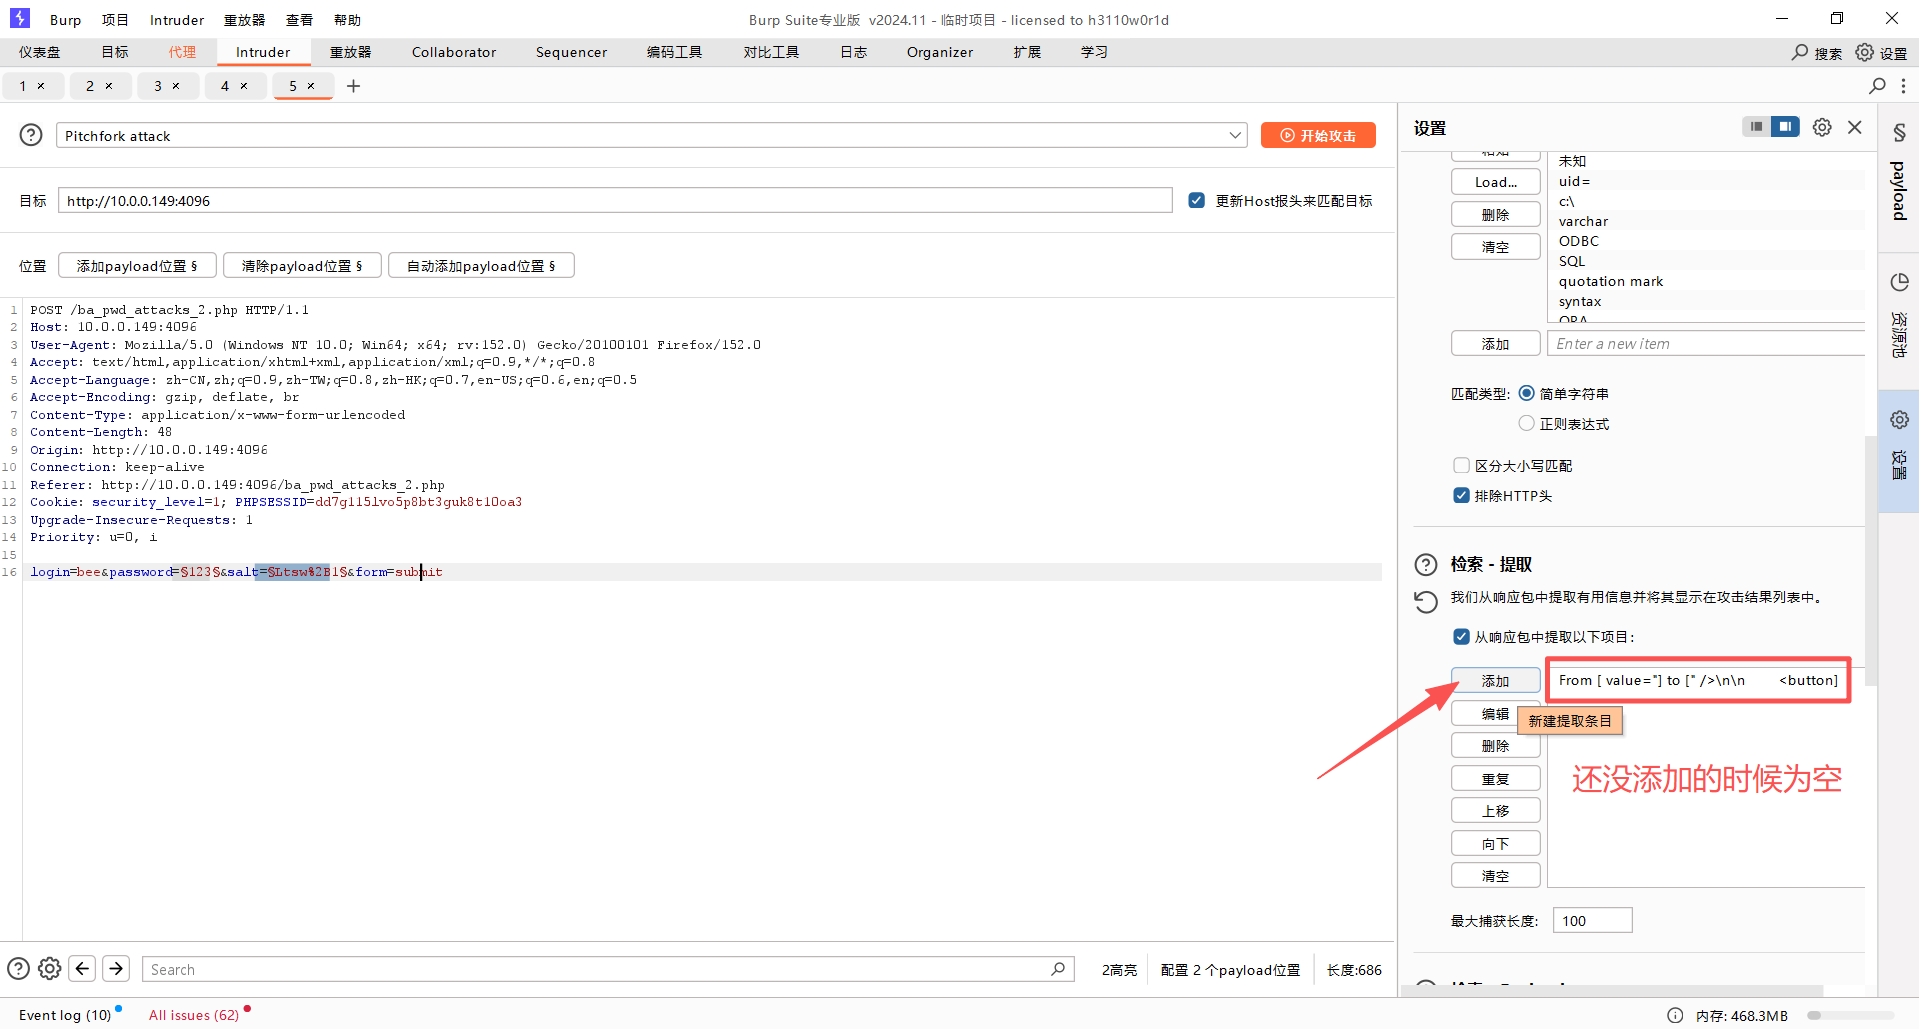
Task: Switch to the 编码工具 tab
Action: coord(674,52)
